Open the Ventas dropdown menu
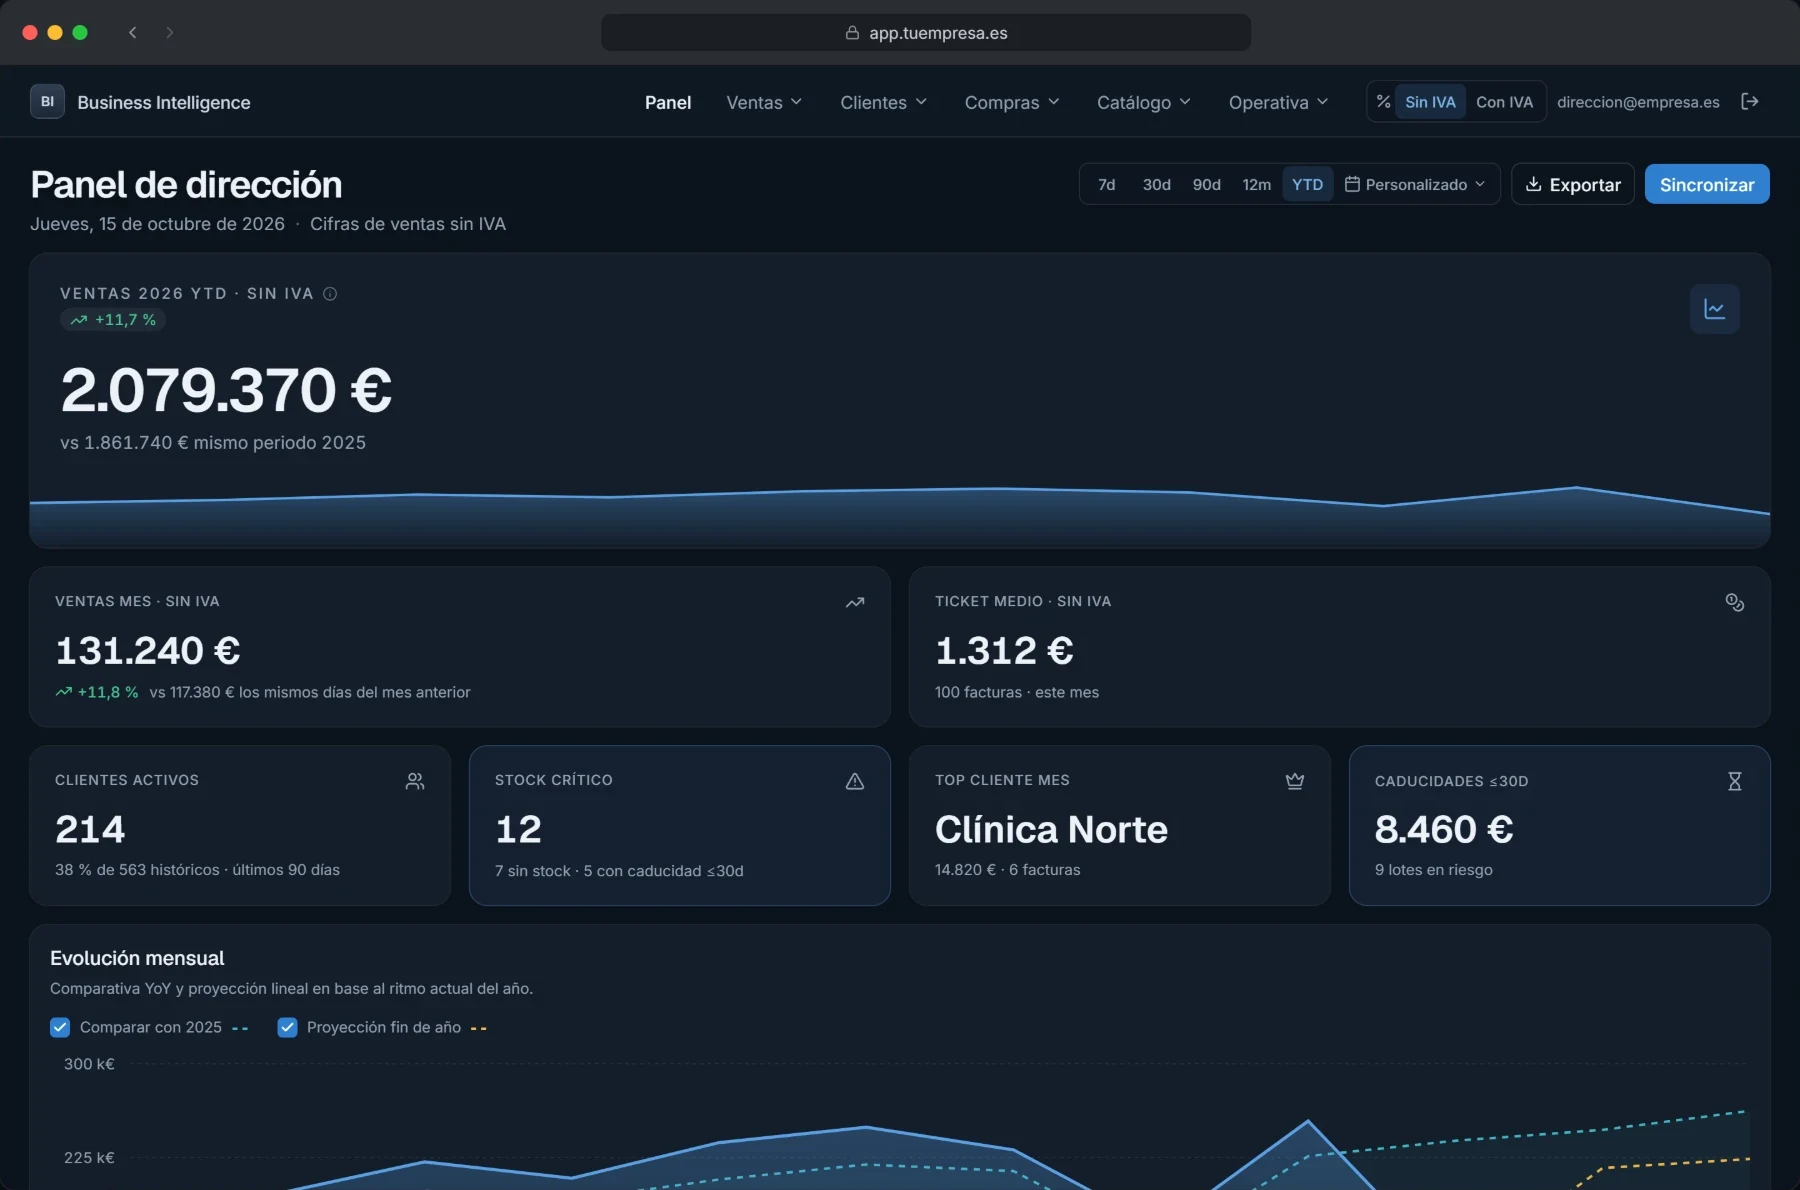The height and width of the screenshot is (1190, 1800). [765, 102]
